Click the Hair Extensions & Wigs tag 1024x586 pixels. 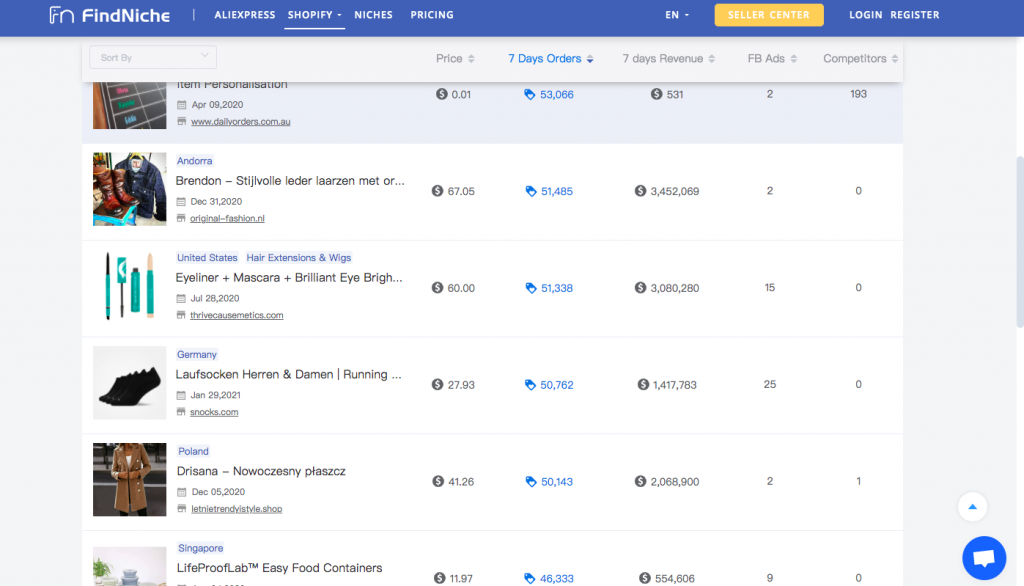point(298,257)
